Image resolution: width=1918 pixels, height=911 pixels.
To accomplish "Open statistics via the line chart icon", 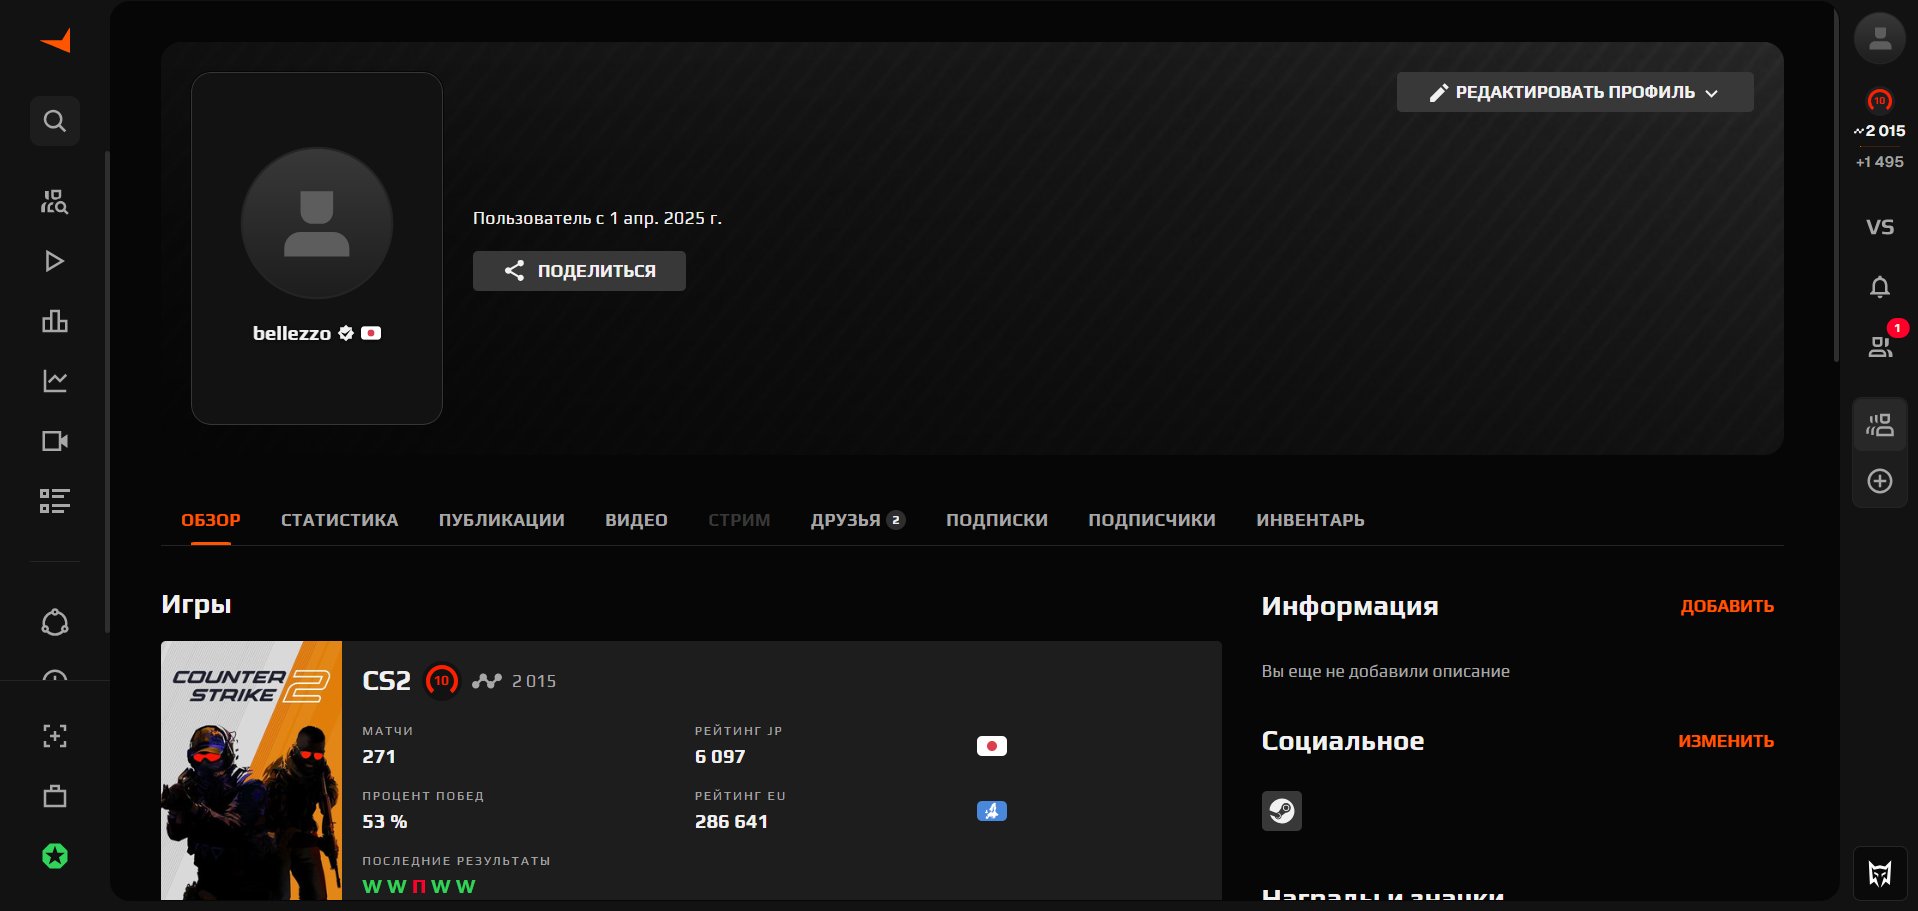I will pos(55,381).
